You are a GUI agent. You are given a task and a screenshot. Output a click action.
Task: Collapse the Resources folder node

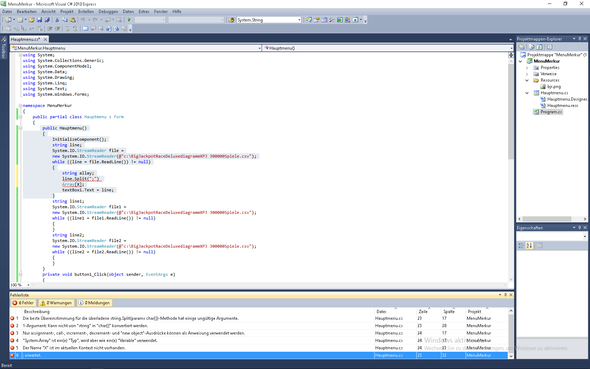(527, 80)
